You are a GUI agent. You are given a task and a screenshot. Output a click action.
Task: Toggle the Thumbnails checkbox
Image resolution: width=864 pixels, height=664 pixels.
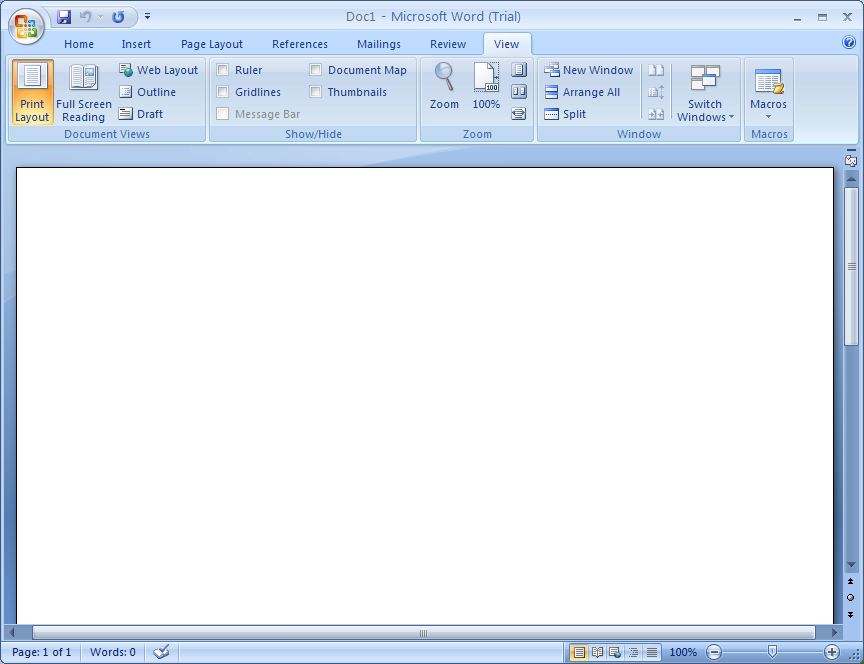[x=316, y=92]
